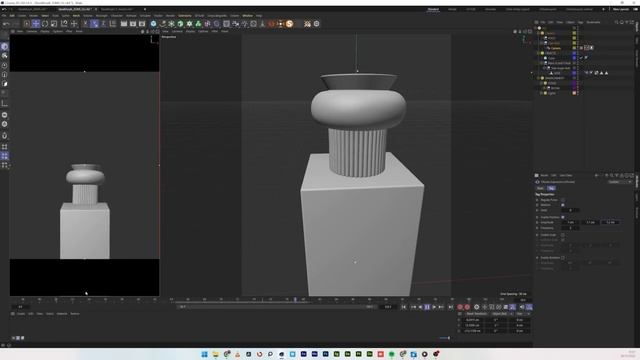Click the Render View clapperboard icon

tap(124, 24)
